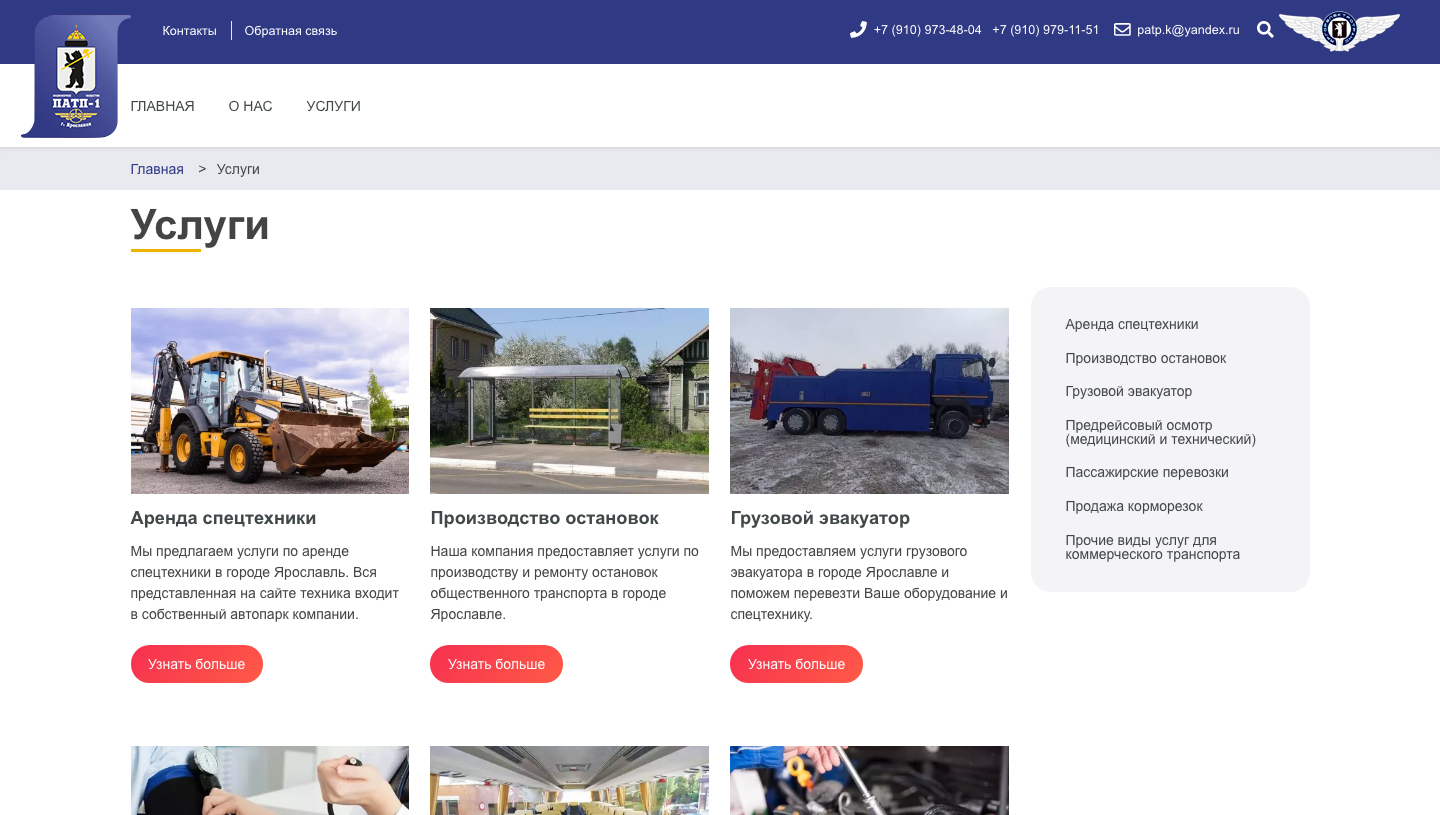Click the Обратная связь link
Screen dimensions: 1440x815
point(291,30)
